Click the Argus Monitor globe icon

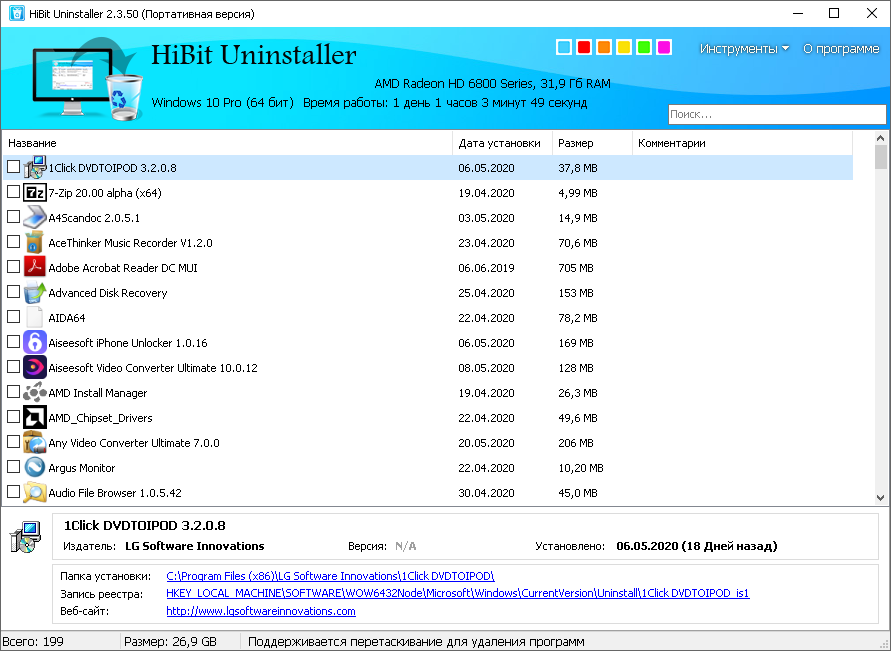pos(35,467)
